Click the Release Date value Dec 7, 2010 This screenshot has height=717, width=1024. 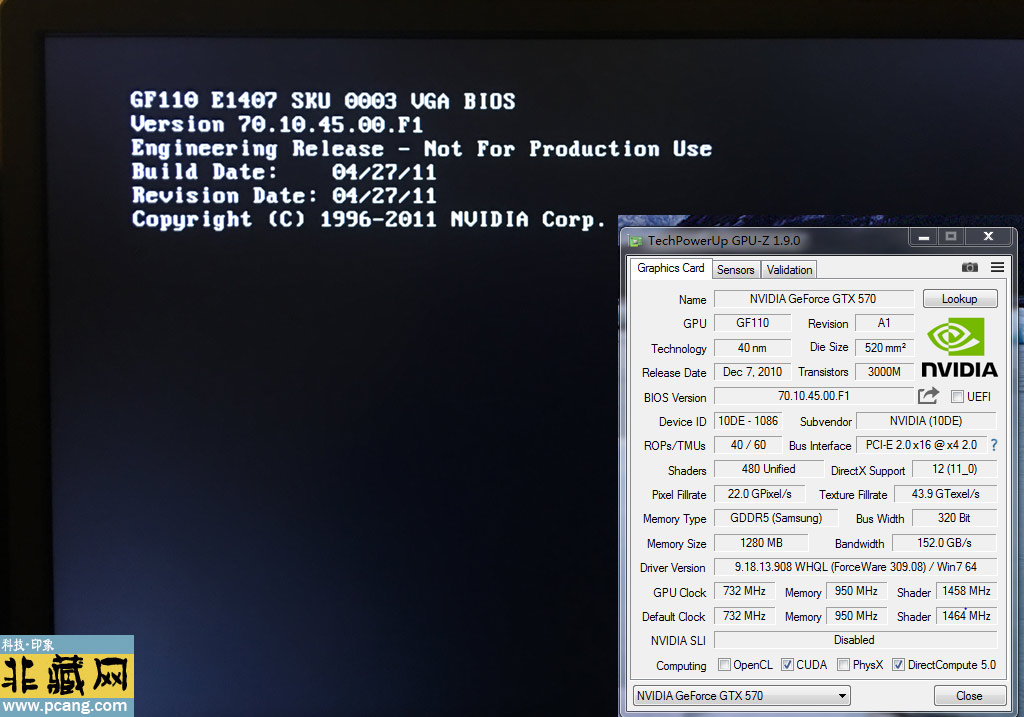752,372
